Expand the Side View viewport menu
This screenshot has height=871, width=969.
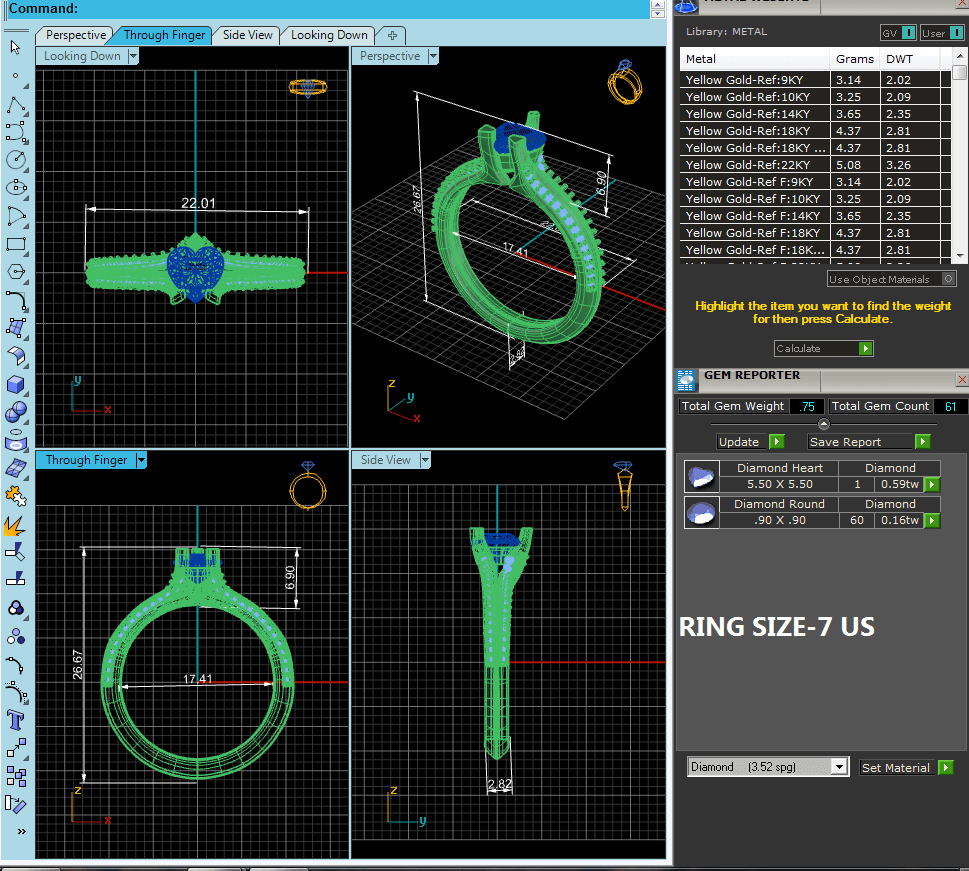(425, 460)
